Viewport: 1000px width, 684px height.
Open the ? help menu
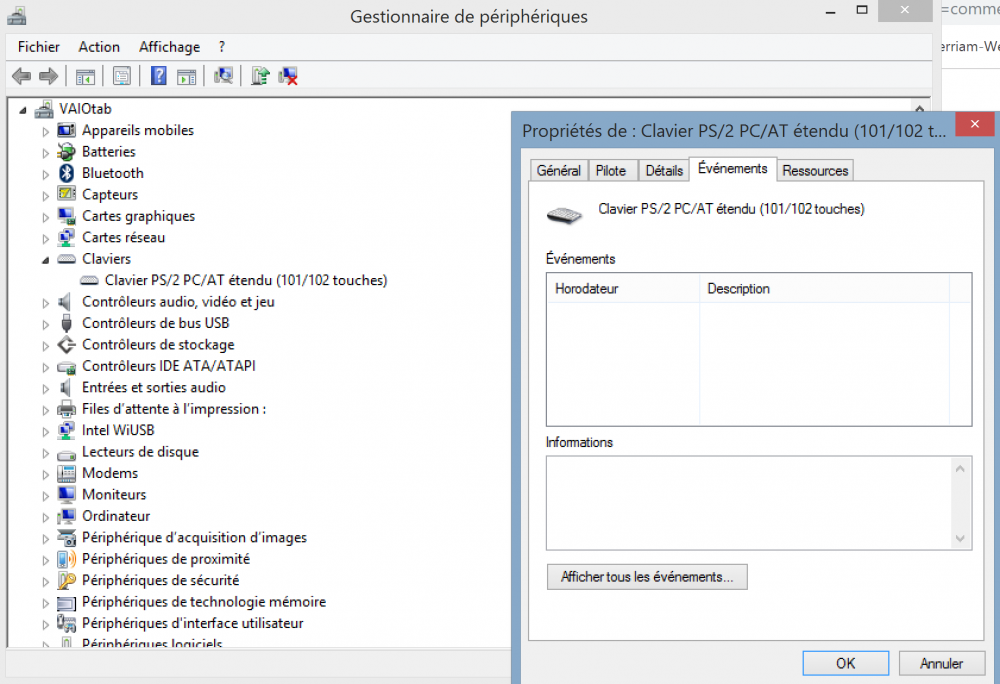pyautogui.click(x=221, y=47)
